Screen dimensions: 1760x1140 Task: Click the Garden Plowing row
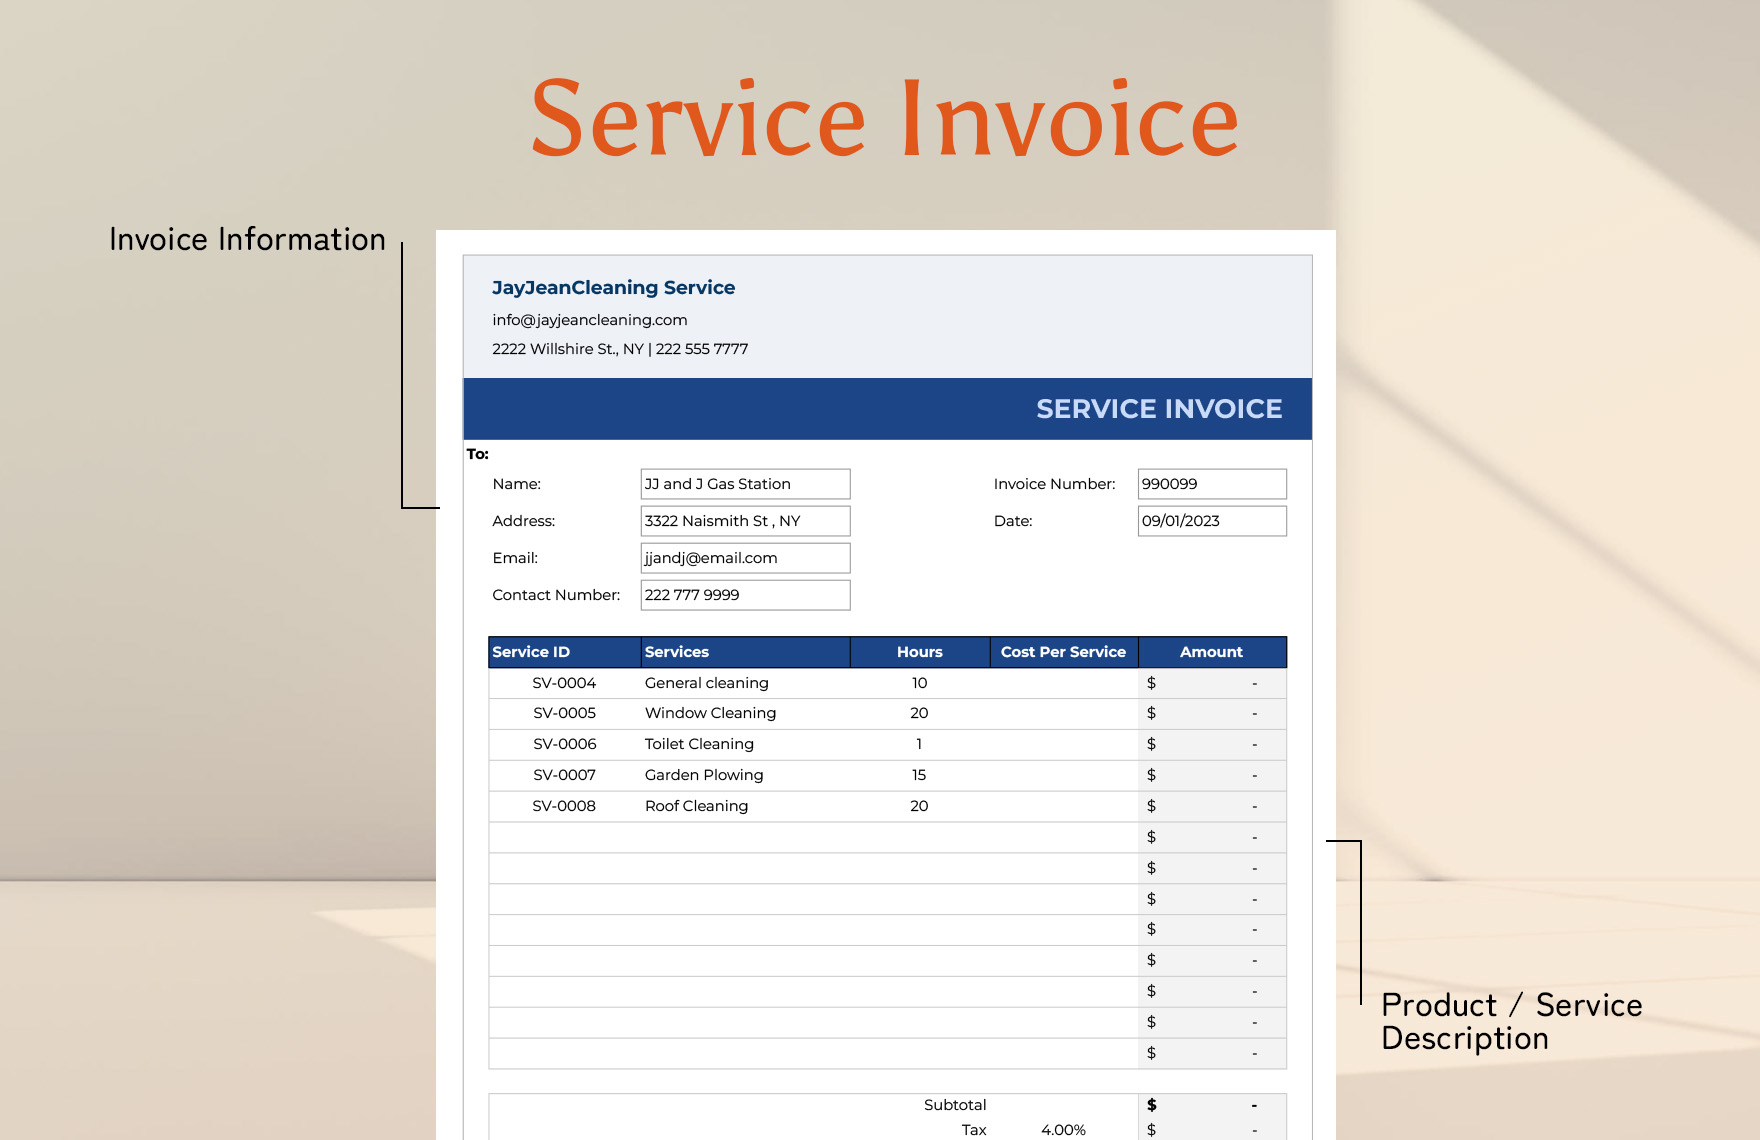tap(703, 775)
